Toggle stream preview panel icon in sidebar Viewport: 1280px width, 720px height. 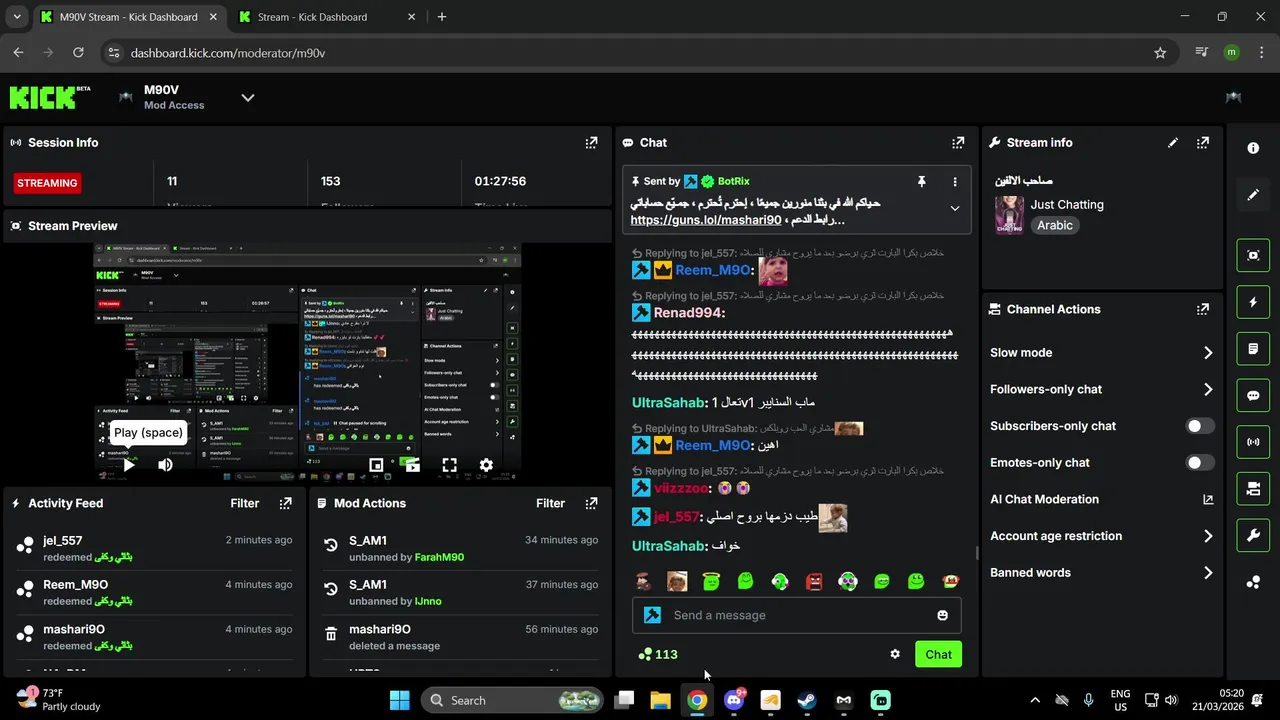[1253, 255]
